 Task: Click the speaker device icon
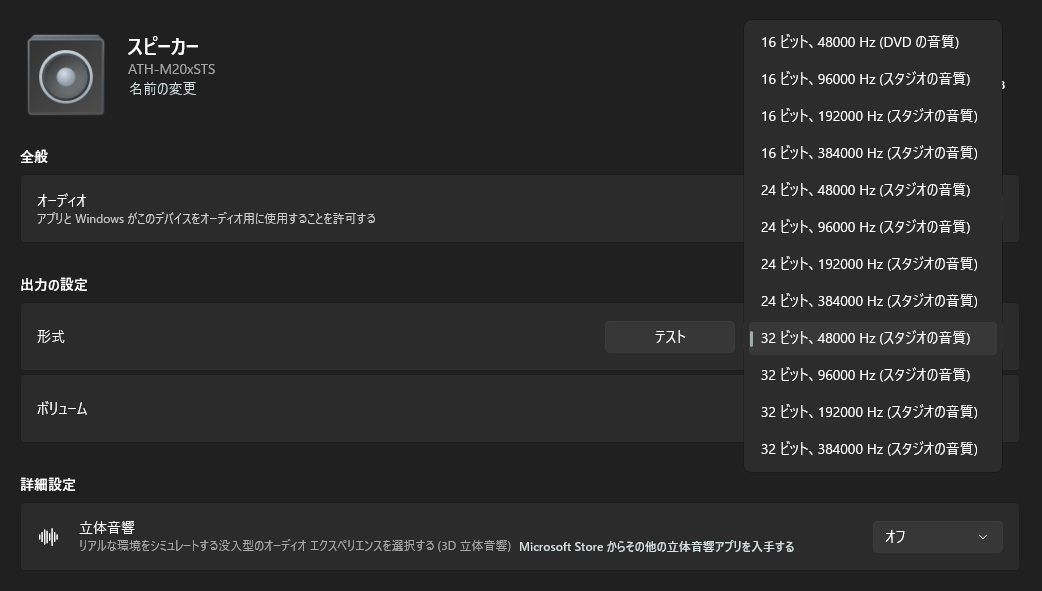(66, 75)
